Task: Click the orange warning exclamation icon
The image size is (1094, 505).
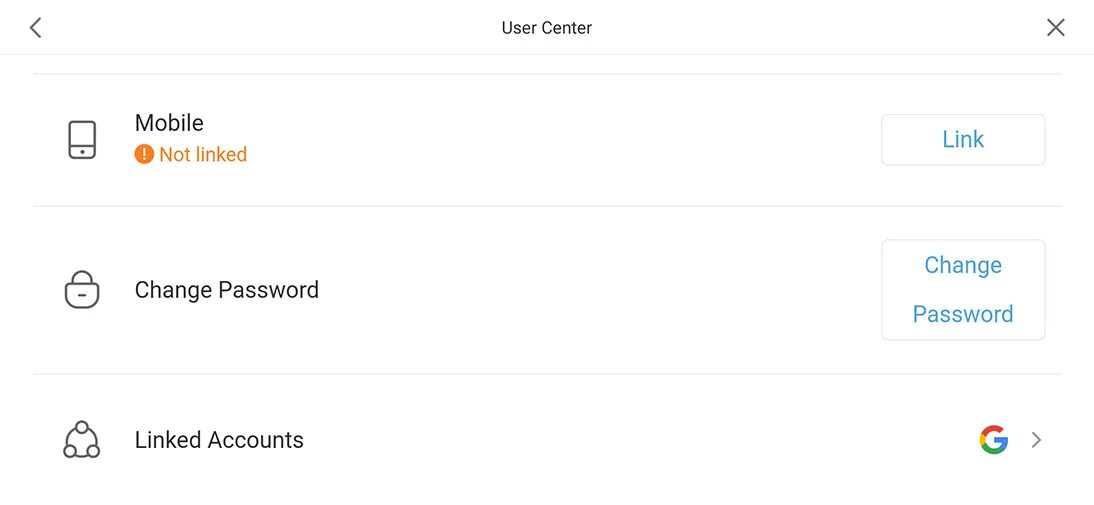Action: pyautogui.click(x=144, y=155)
